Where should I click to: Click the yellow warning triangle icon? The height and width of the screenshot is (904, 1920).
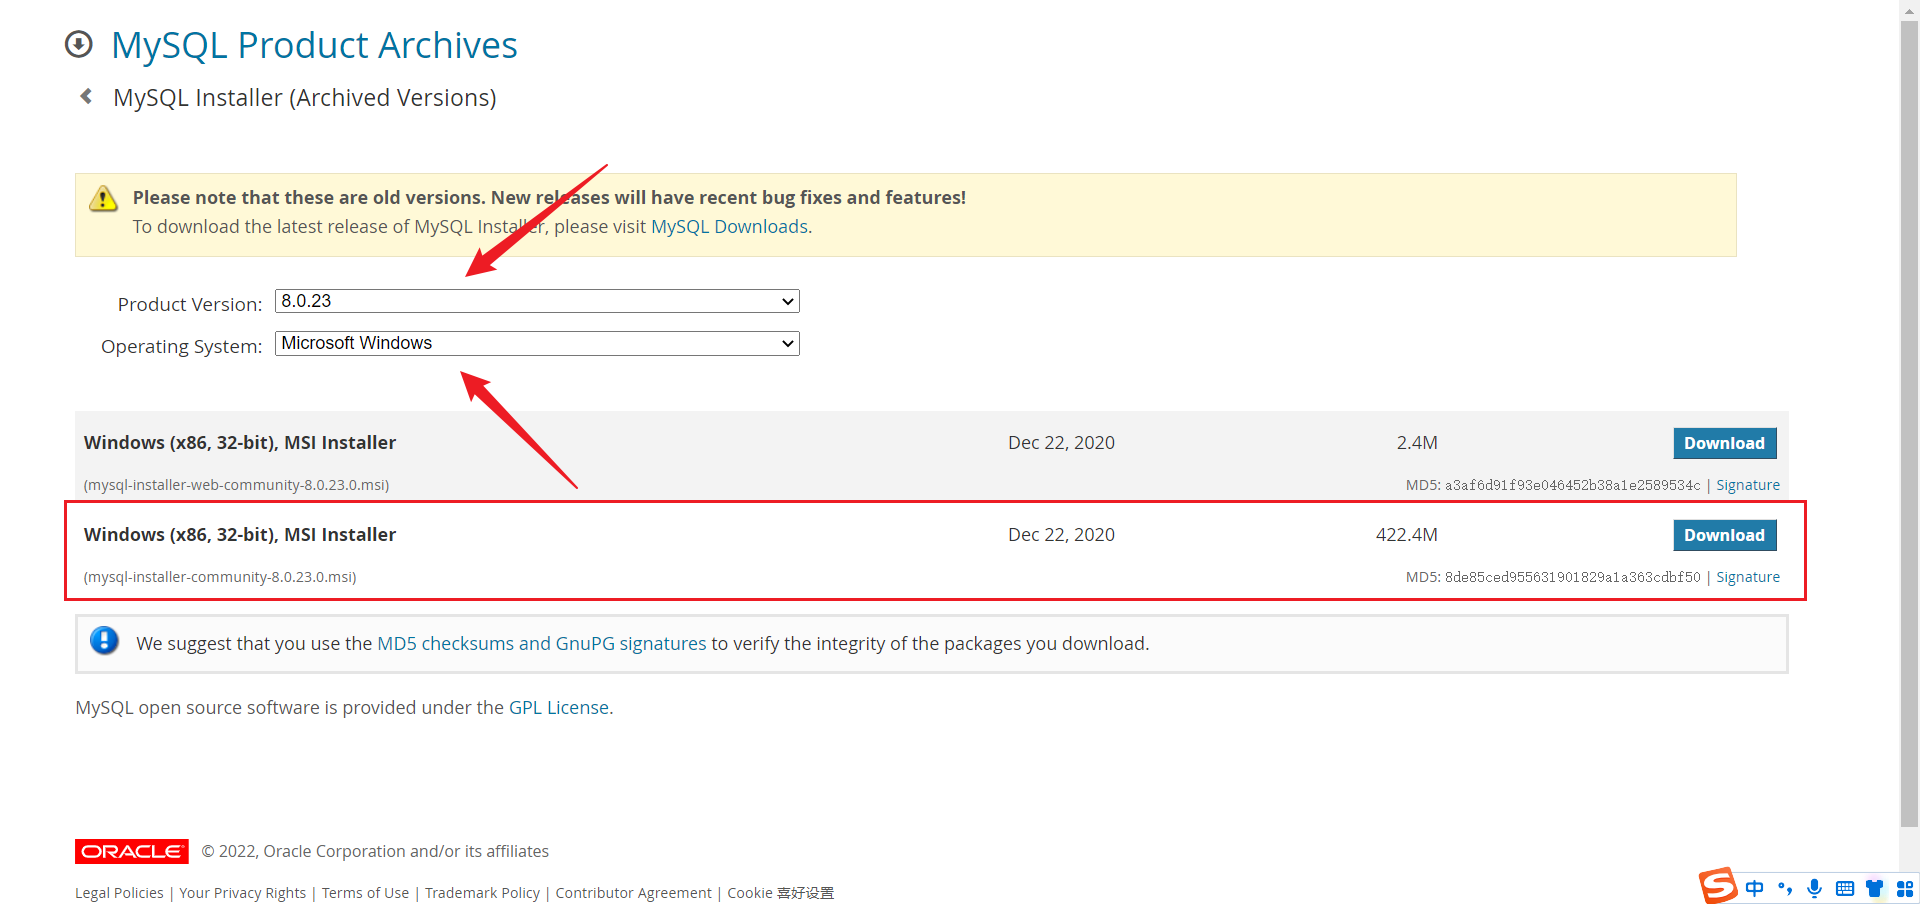(x=103, y=198)
